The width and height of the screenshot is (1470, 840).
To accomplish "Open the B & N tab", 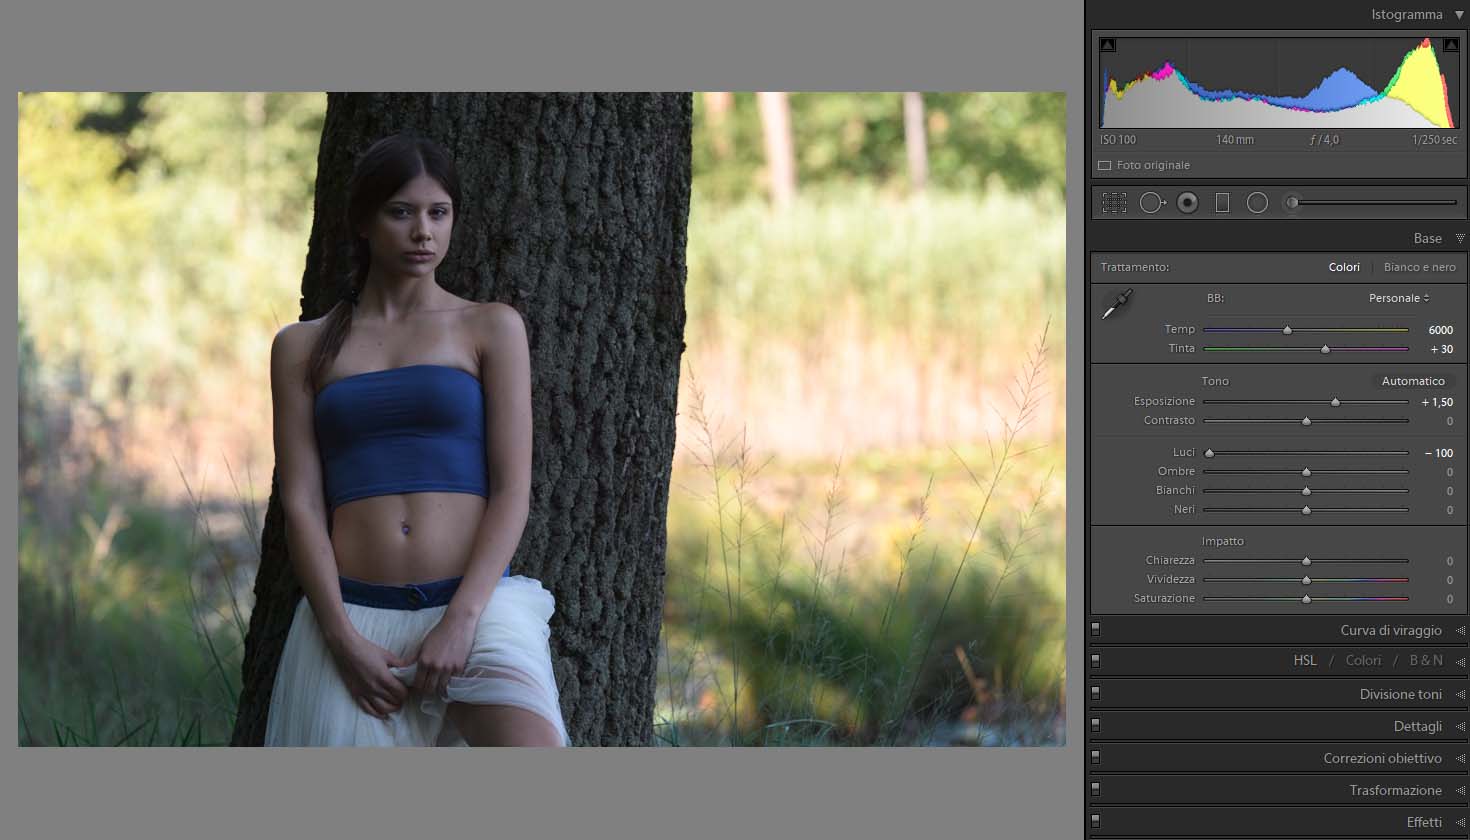I will tap(1426, 660).
